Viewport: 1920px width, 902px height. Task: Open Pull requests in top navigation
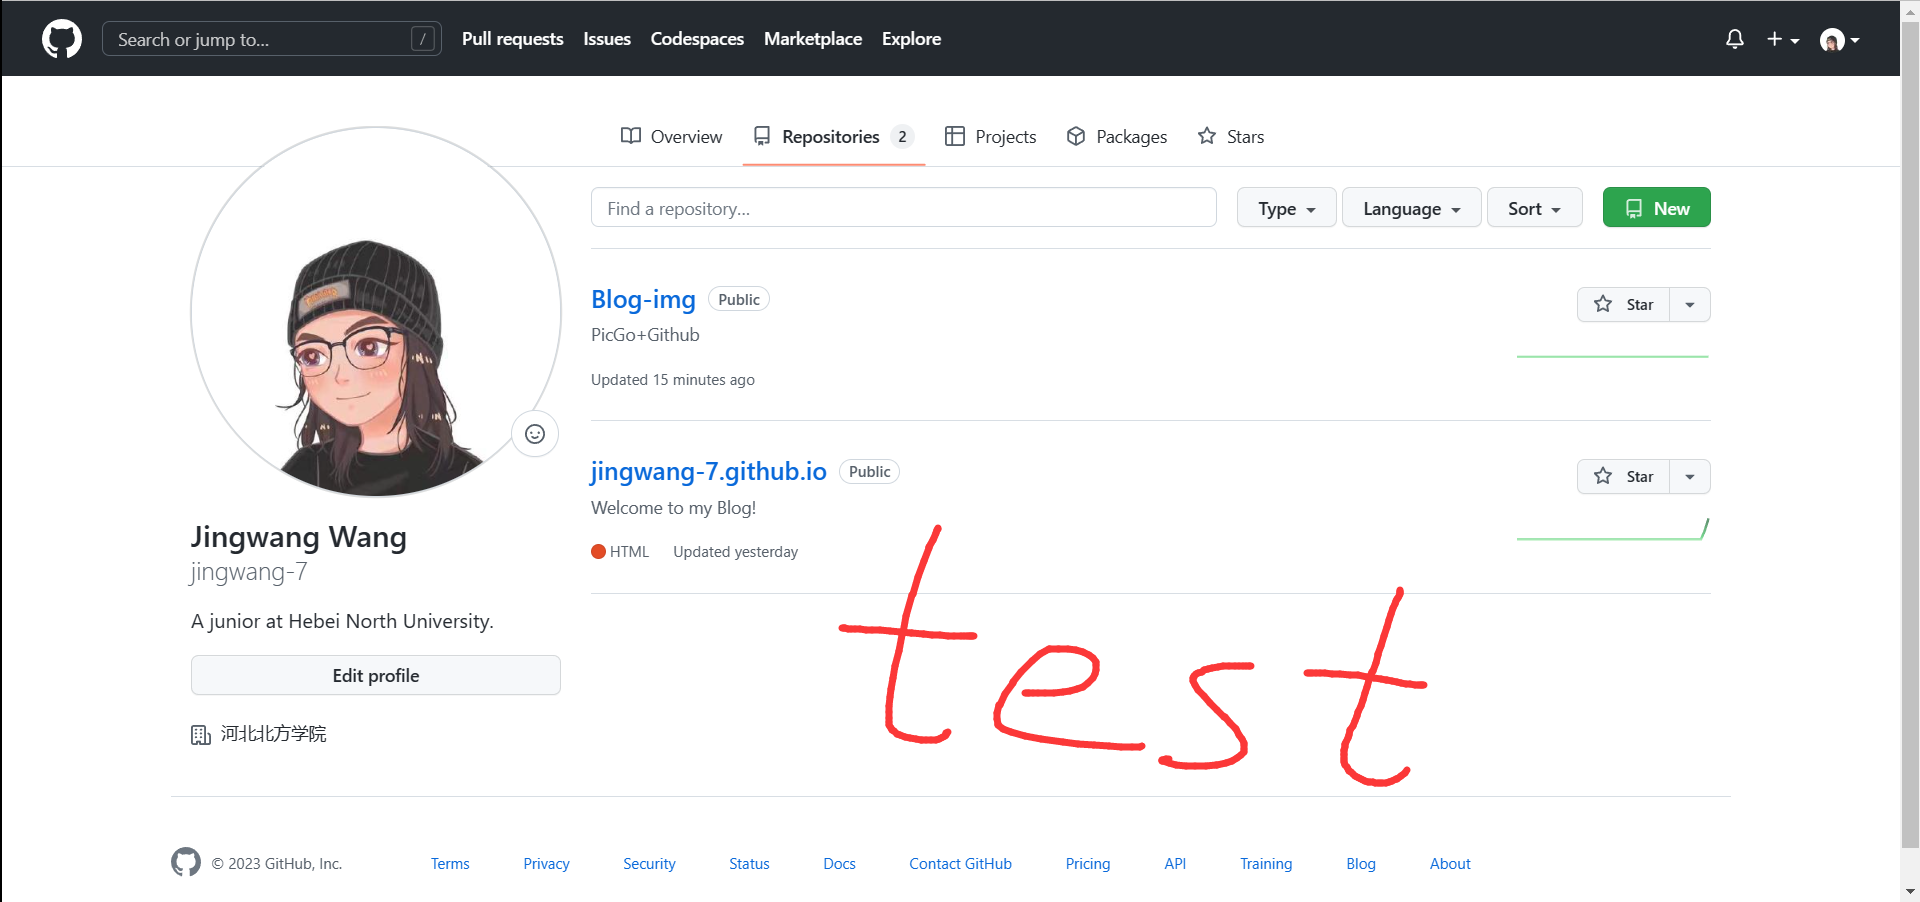[513, 39]
